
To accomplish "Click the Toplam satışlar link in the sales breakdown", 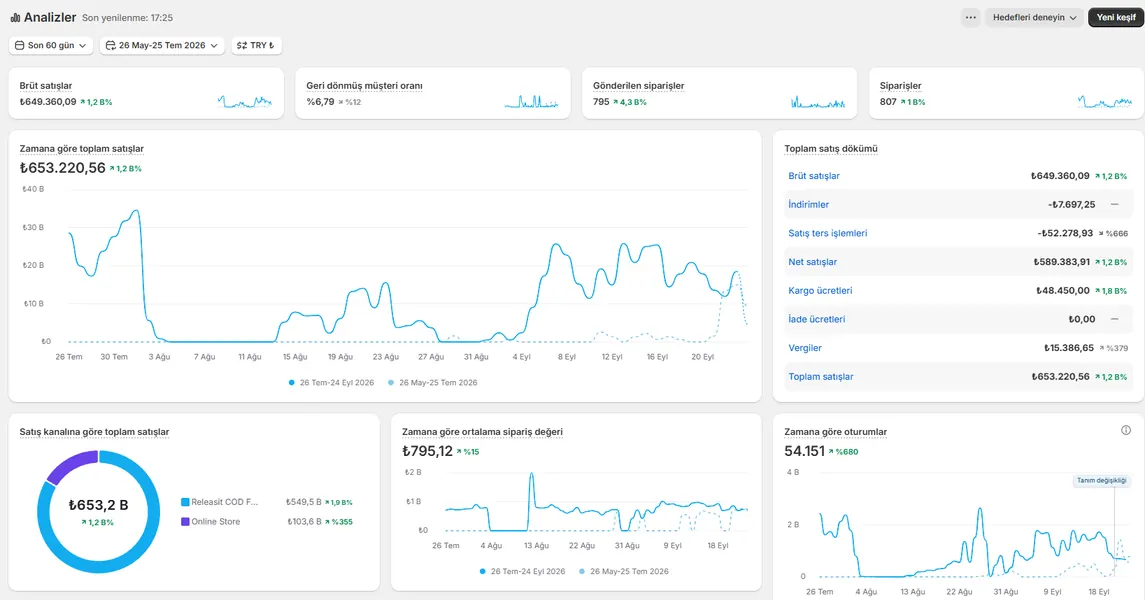I will tap(821, 377).
